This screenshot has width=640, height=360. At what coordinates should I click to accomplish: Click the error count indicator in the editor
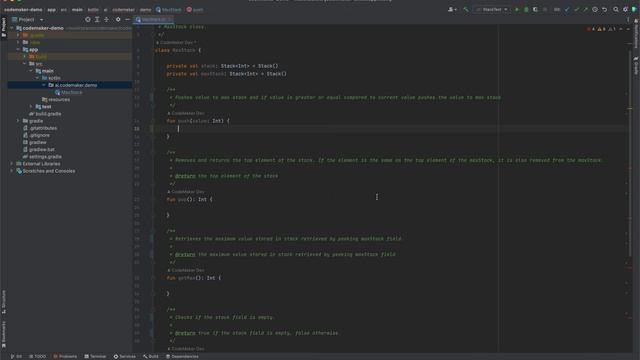(x=590, y=29)
